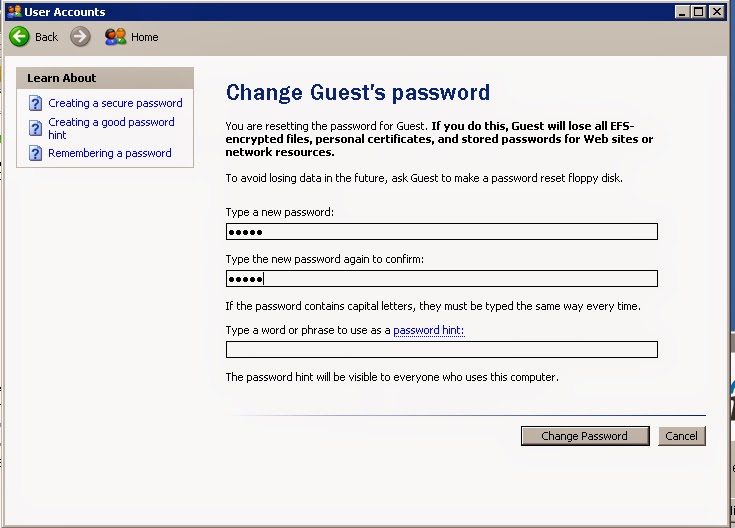Click help icon beside Creating a secure password
Viewport: 735px width, 528px height.
coord(36,103)
